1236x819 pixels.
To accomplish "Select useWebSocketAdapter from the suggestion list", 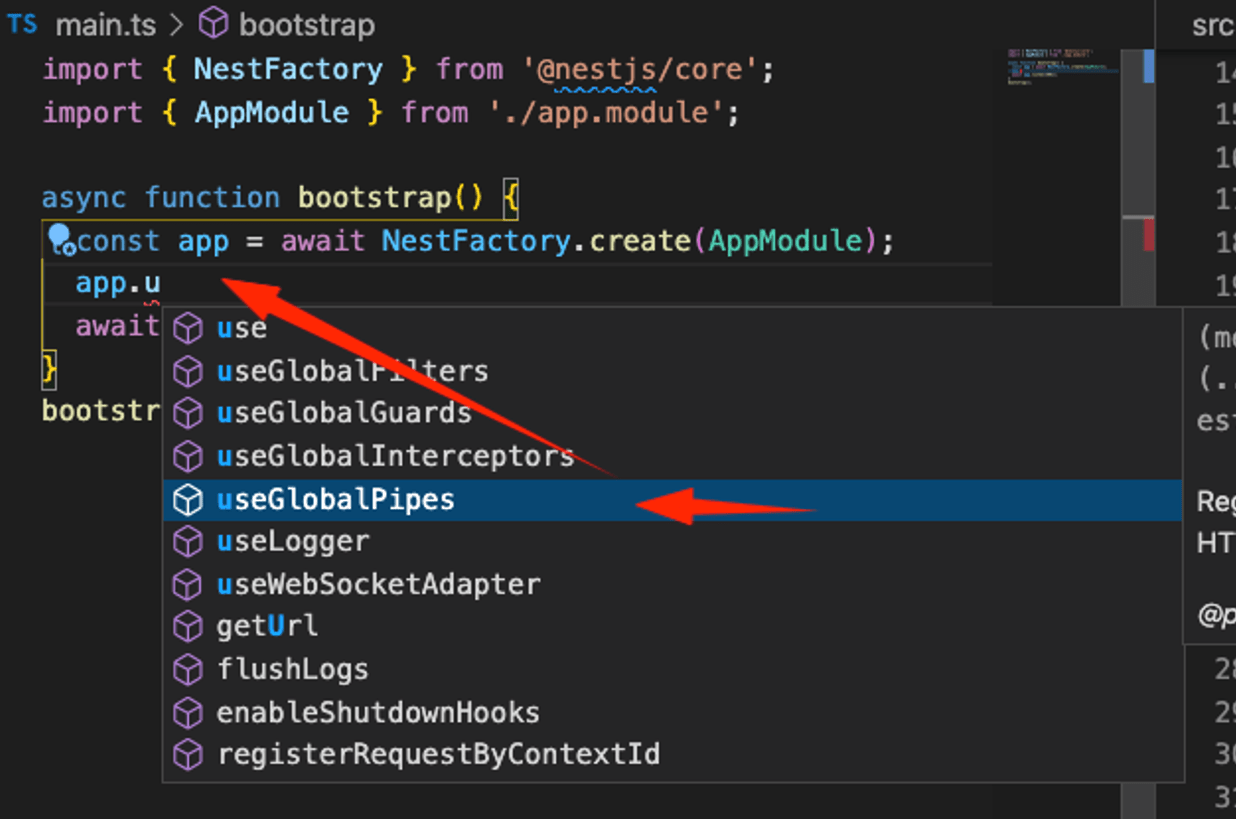I will click(378, 583).
